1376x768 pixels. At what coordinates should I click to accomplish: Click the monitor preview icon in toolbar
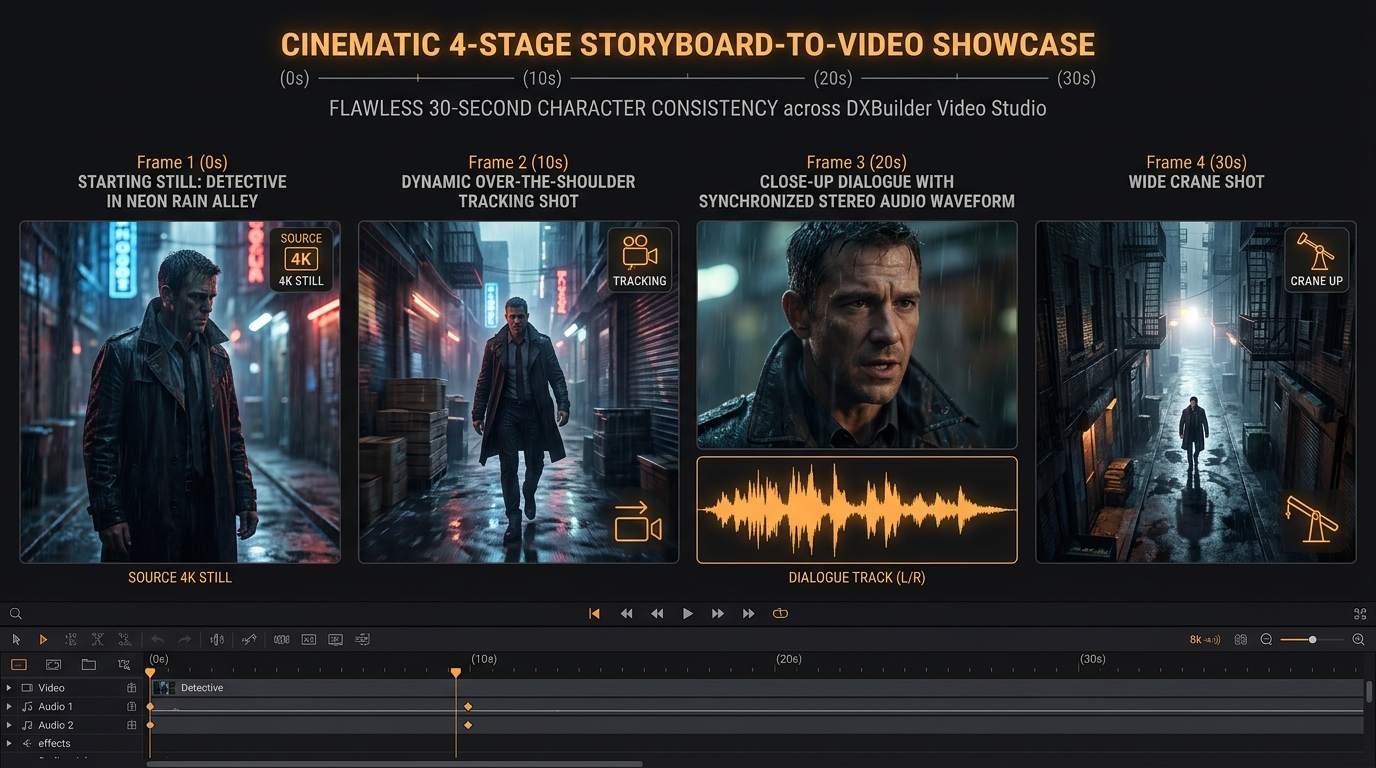click(x=335, y=639)
